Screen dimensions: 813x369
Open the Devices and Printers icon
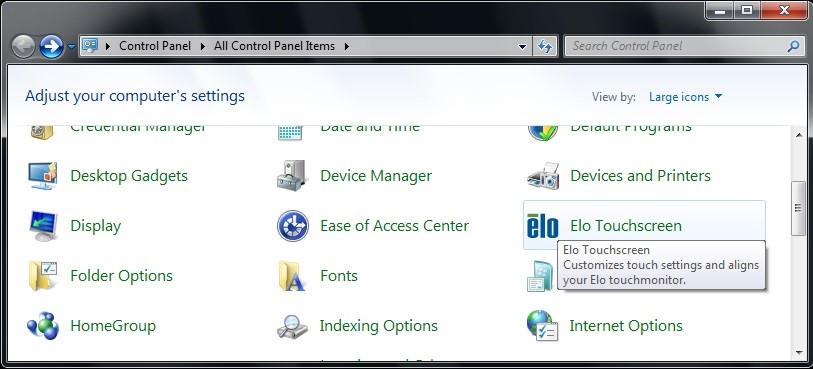(x=543, y=176)
